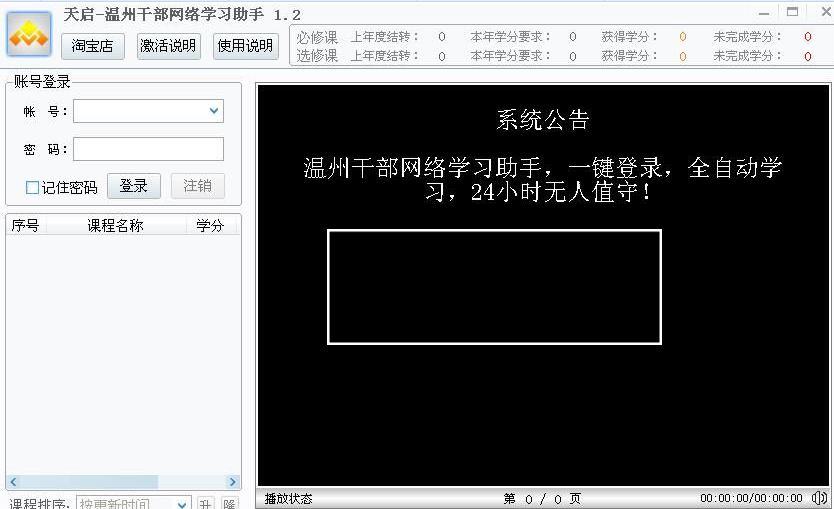Click the orange app logo icon
Viewport: 834px width, 509px height.
click(x=29, y=34)
